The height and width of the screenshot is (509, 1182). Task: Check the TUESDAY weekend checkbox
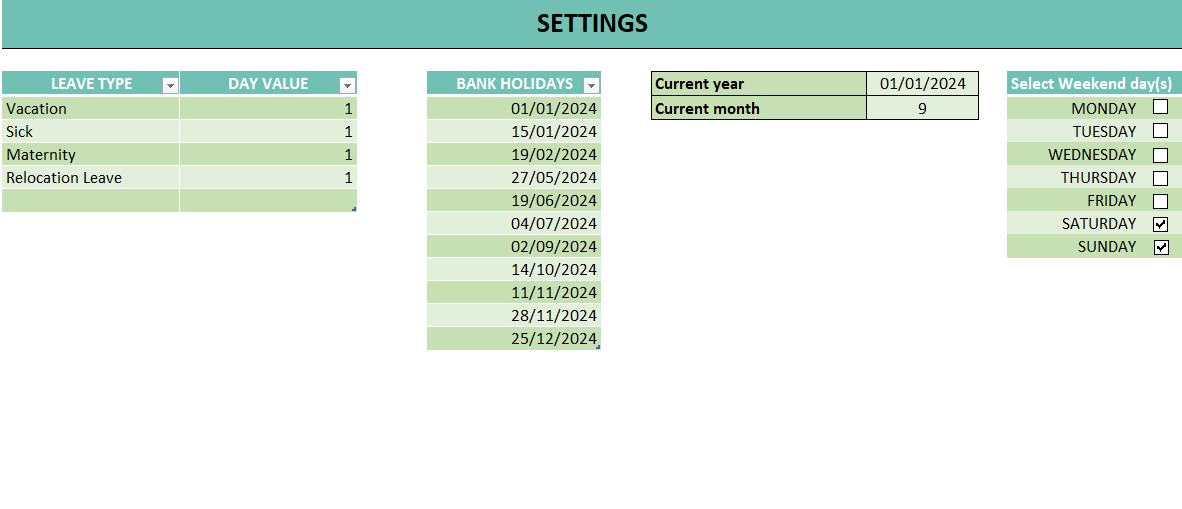tap(1161, 130)
